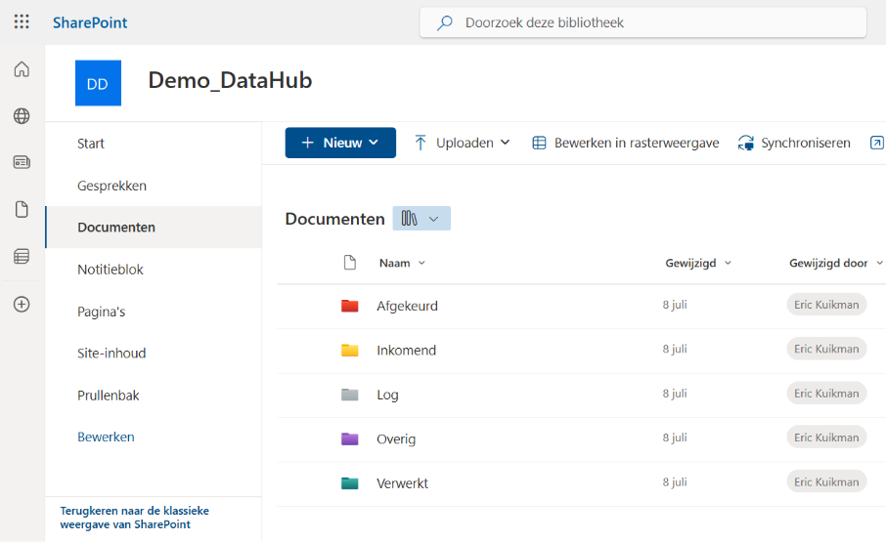Click the purple Overig folder icon

[350, 439]
